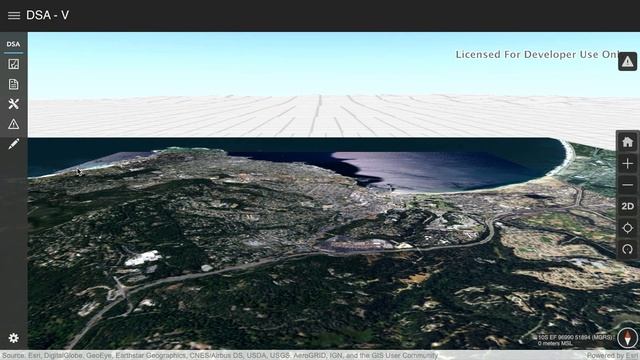Open settings gear in sidebar
640x360 pixels.
click(x=13, y=338)
